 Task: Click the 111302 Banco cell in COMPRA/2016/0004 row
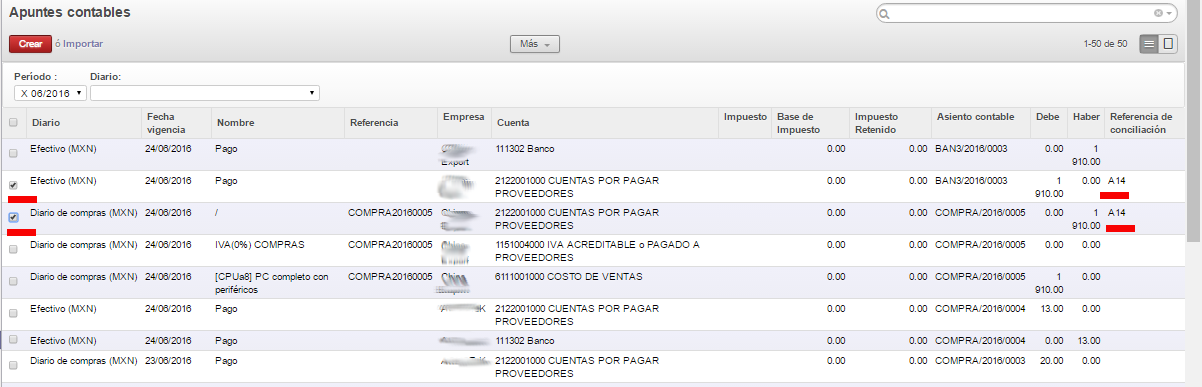coord(526,341)
